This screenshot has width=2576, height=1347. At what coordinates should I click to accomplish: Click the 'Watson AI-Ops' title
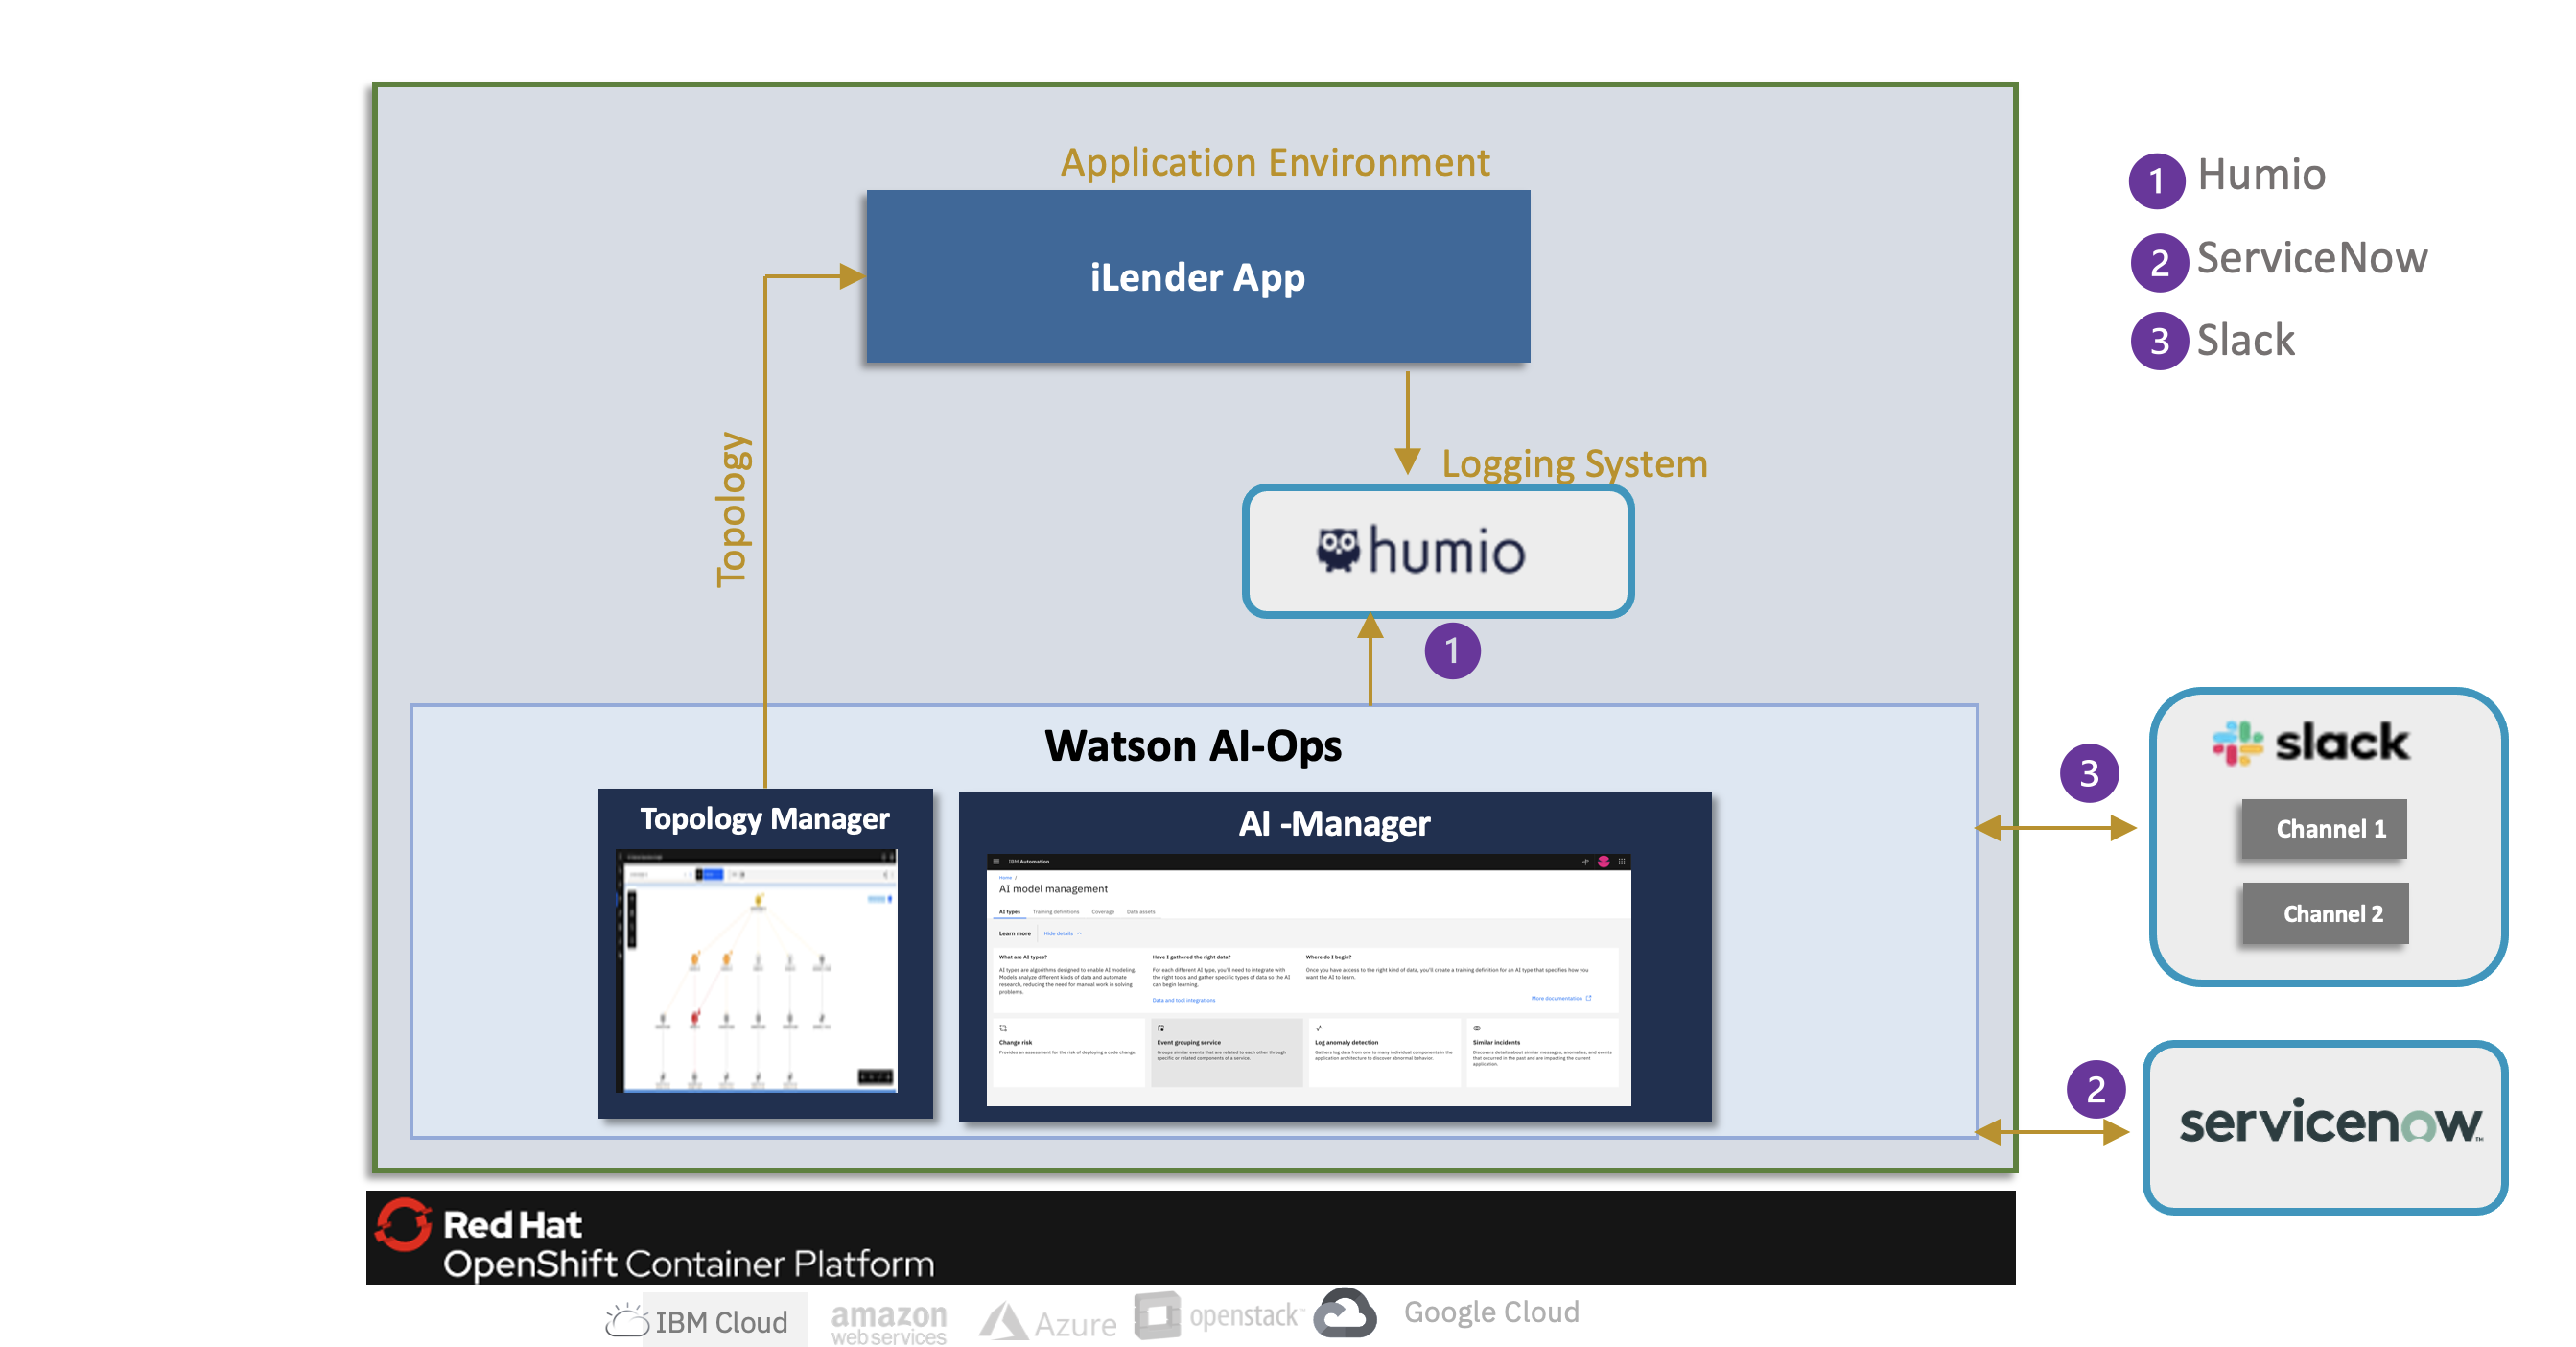[1193, 746]
